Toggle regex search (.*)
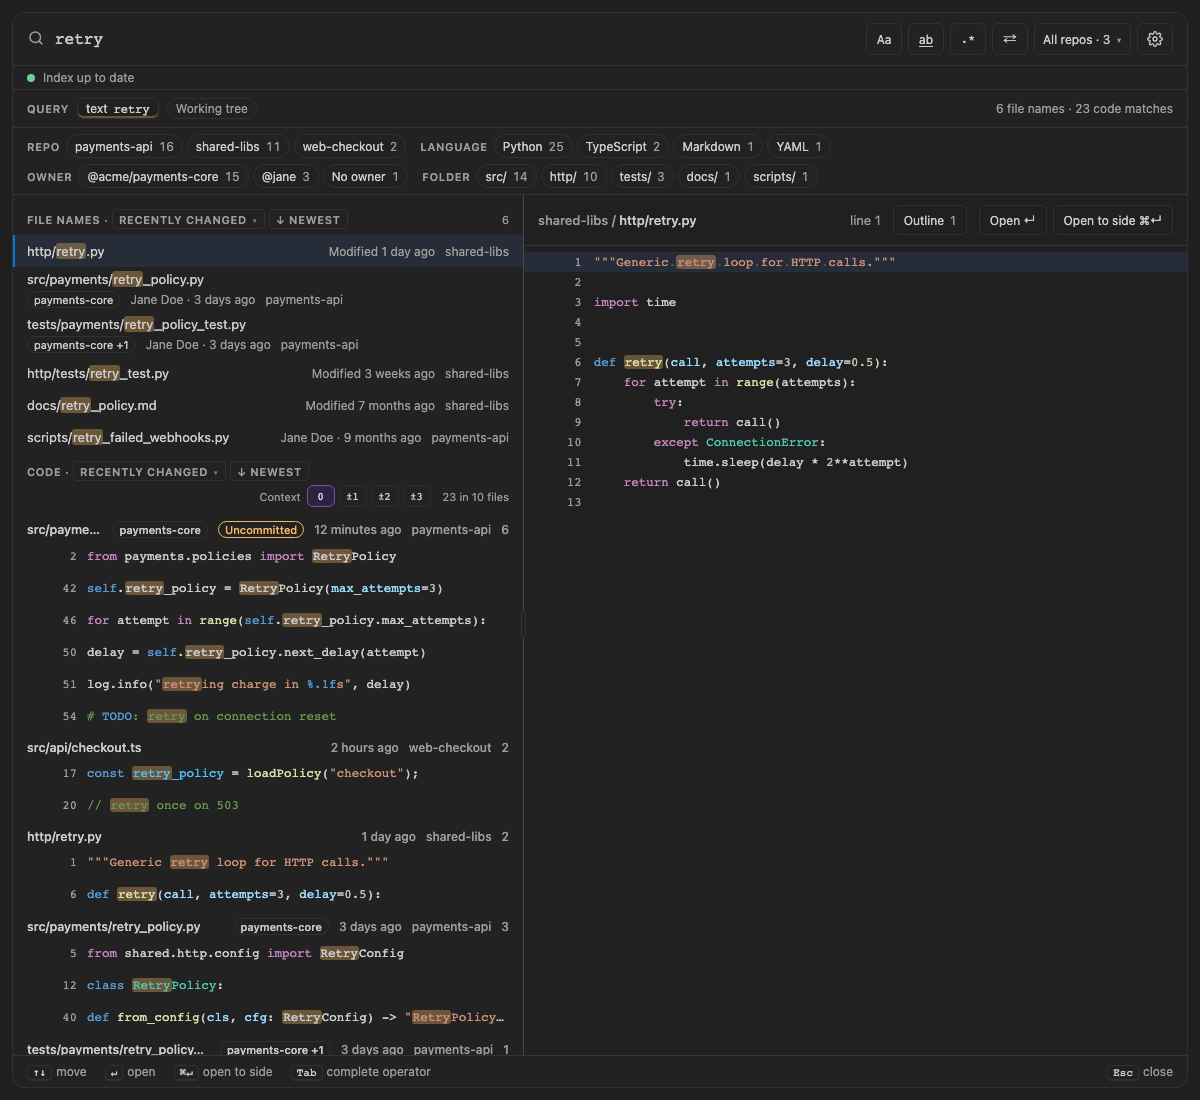This screenshot has width=1200, height=1100. (968, 39)
